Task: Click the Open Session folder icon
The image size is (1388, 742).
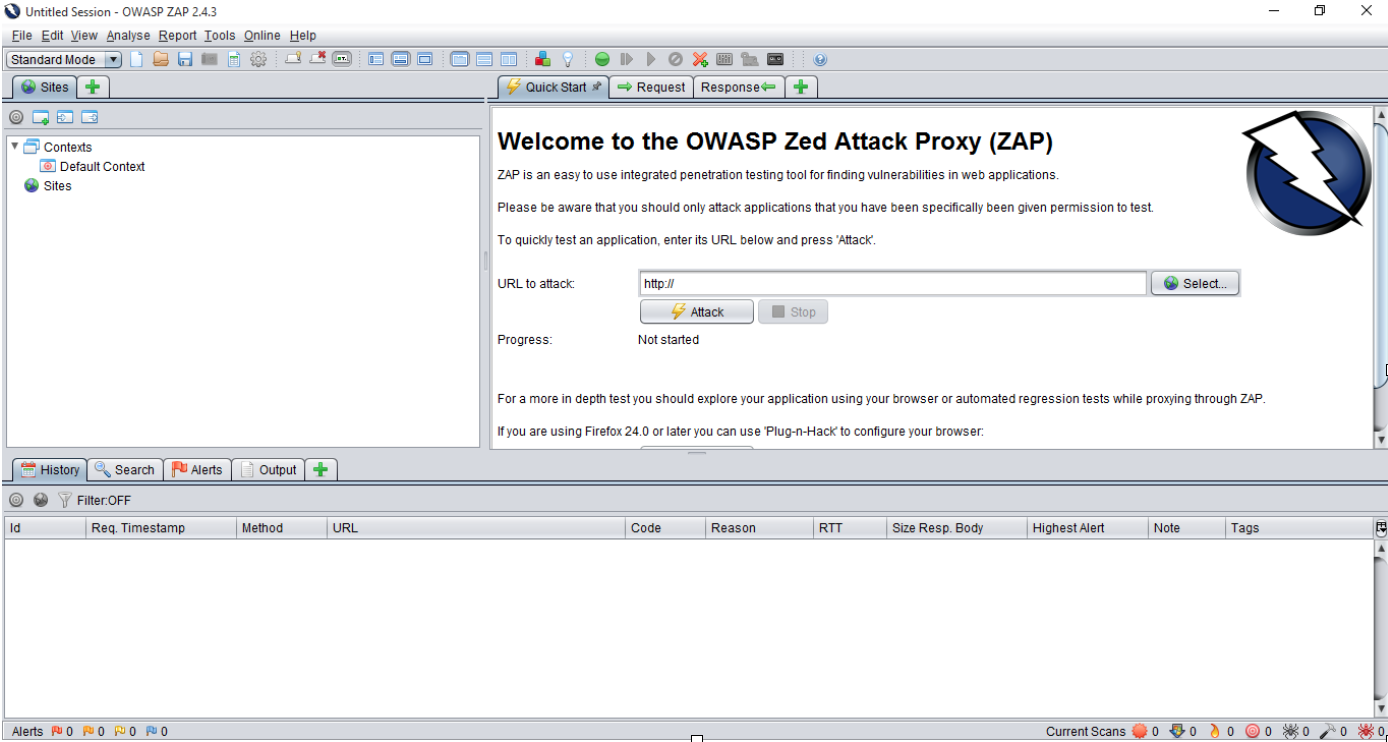Action: [x=160, y=60]
